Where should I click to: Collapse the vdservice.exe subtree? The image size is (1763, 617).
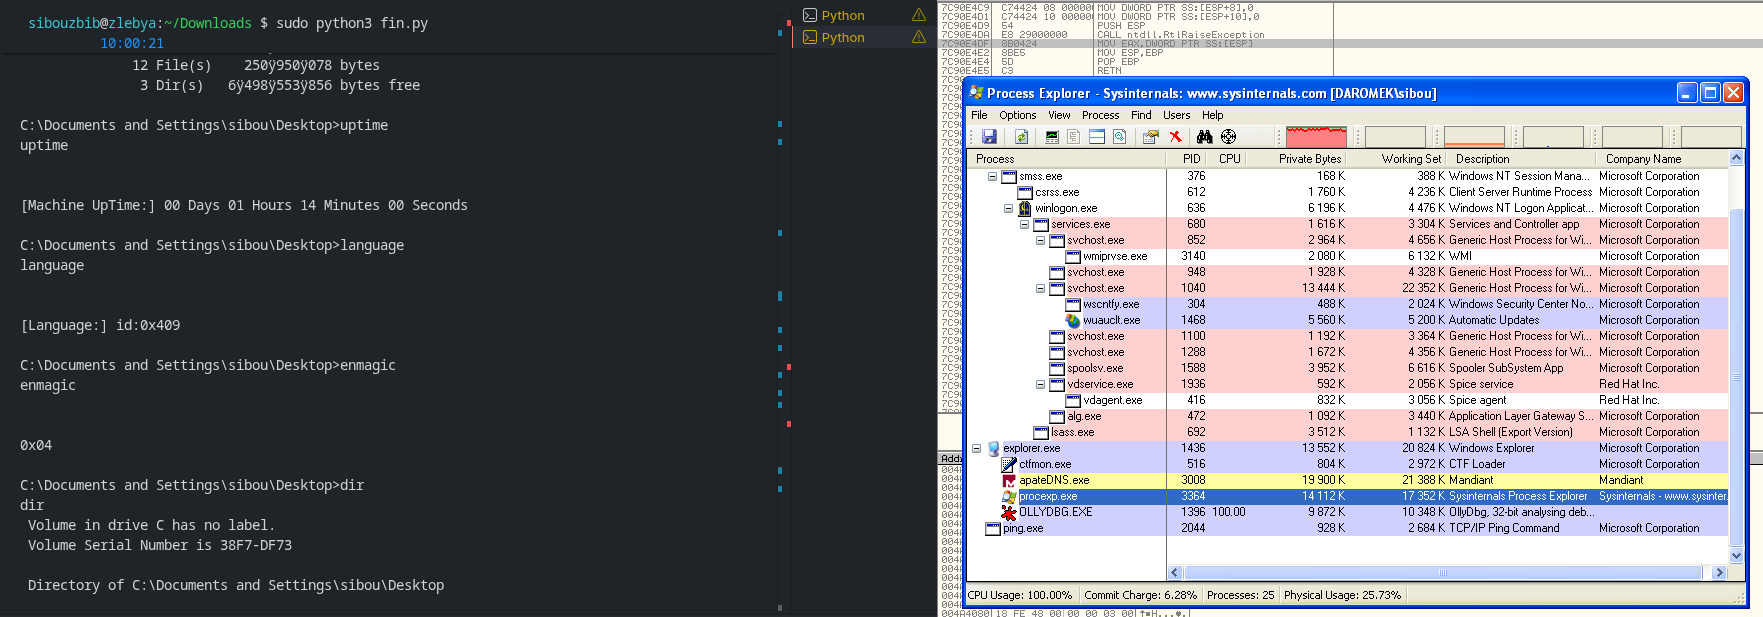tap(1040, 384)
